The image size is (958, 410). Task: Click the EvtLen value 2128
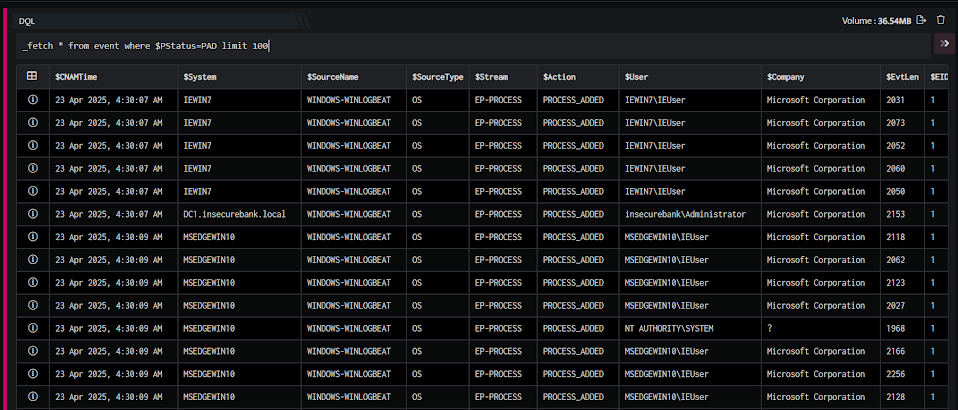click(x=895, y=397)
